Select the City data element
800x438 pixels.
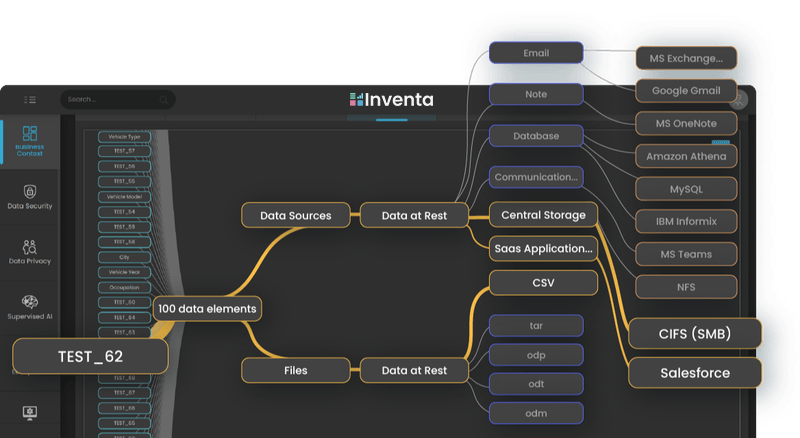124,257
